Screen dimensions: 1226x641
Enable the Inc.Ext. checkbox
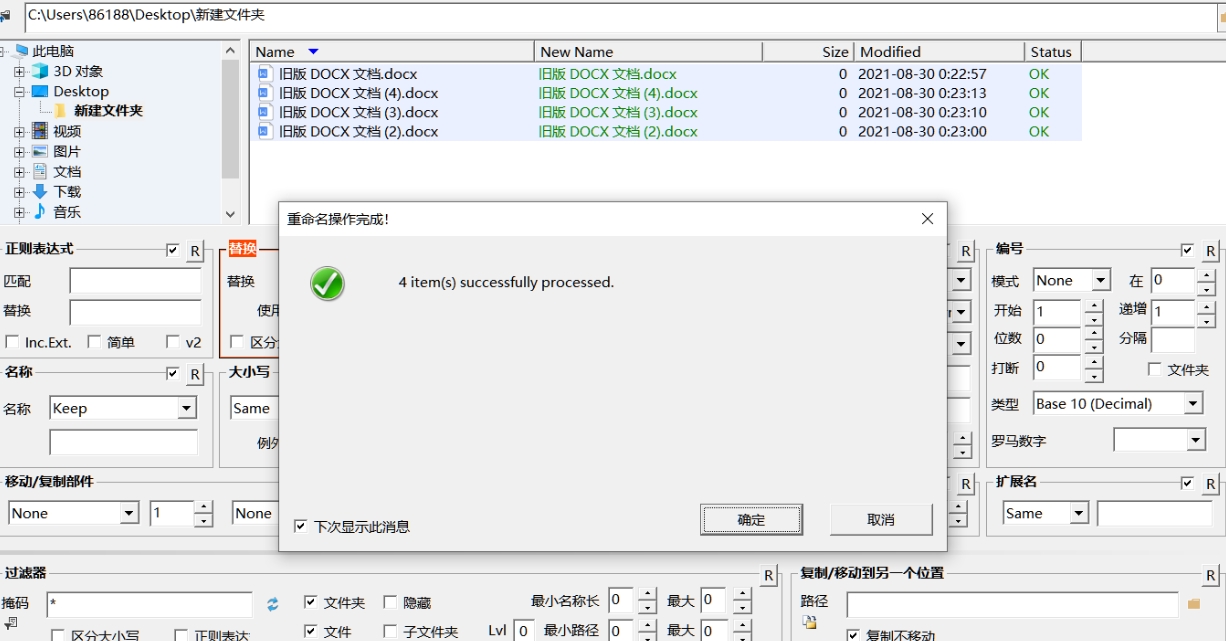click(12, 342)
